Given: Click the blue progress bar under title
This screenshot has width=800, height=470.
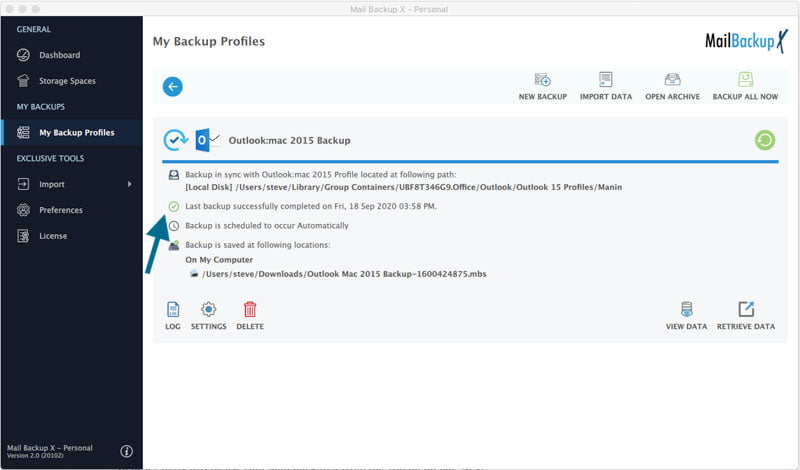Looking at the screenshot, I should [x=470, y=162].
